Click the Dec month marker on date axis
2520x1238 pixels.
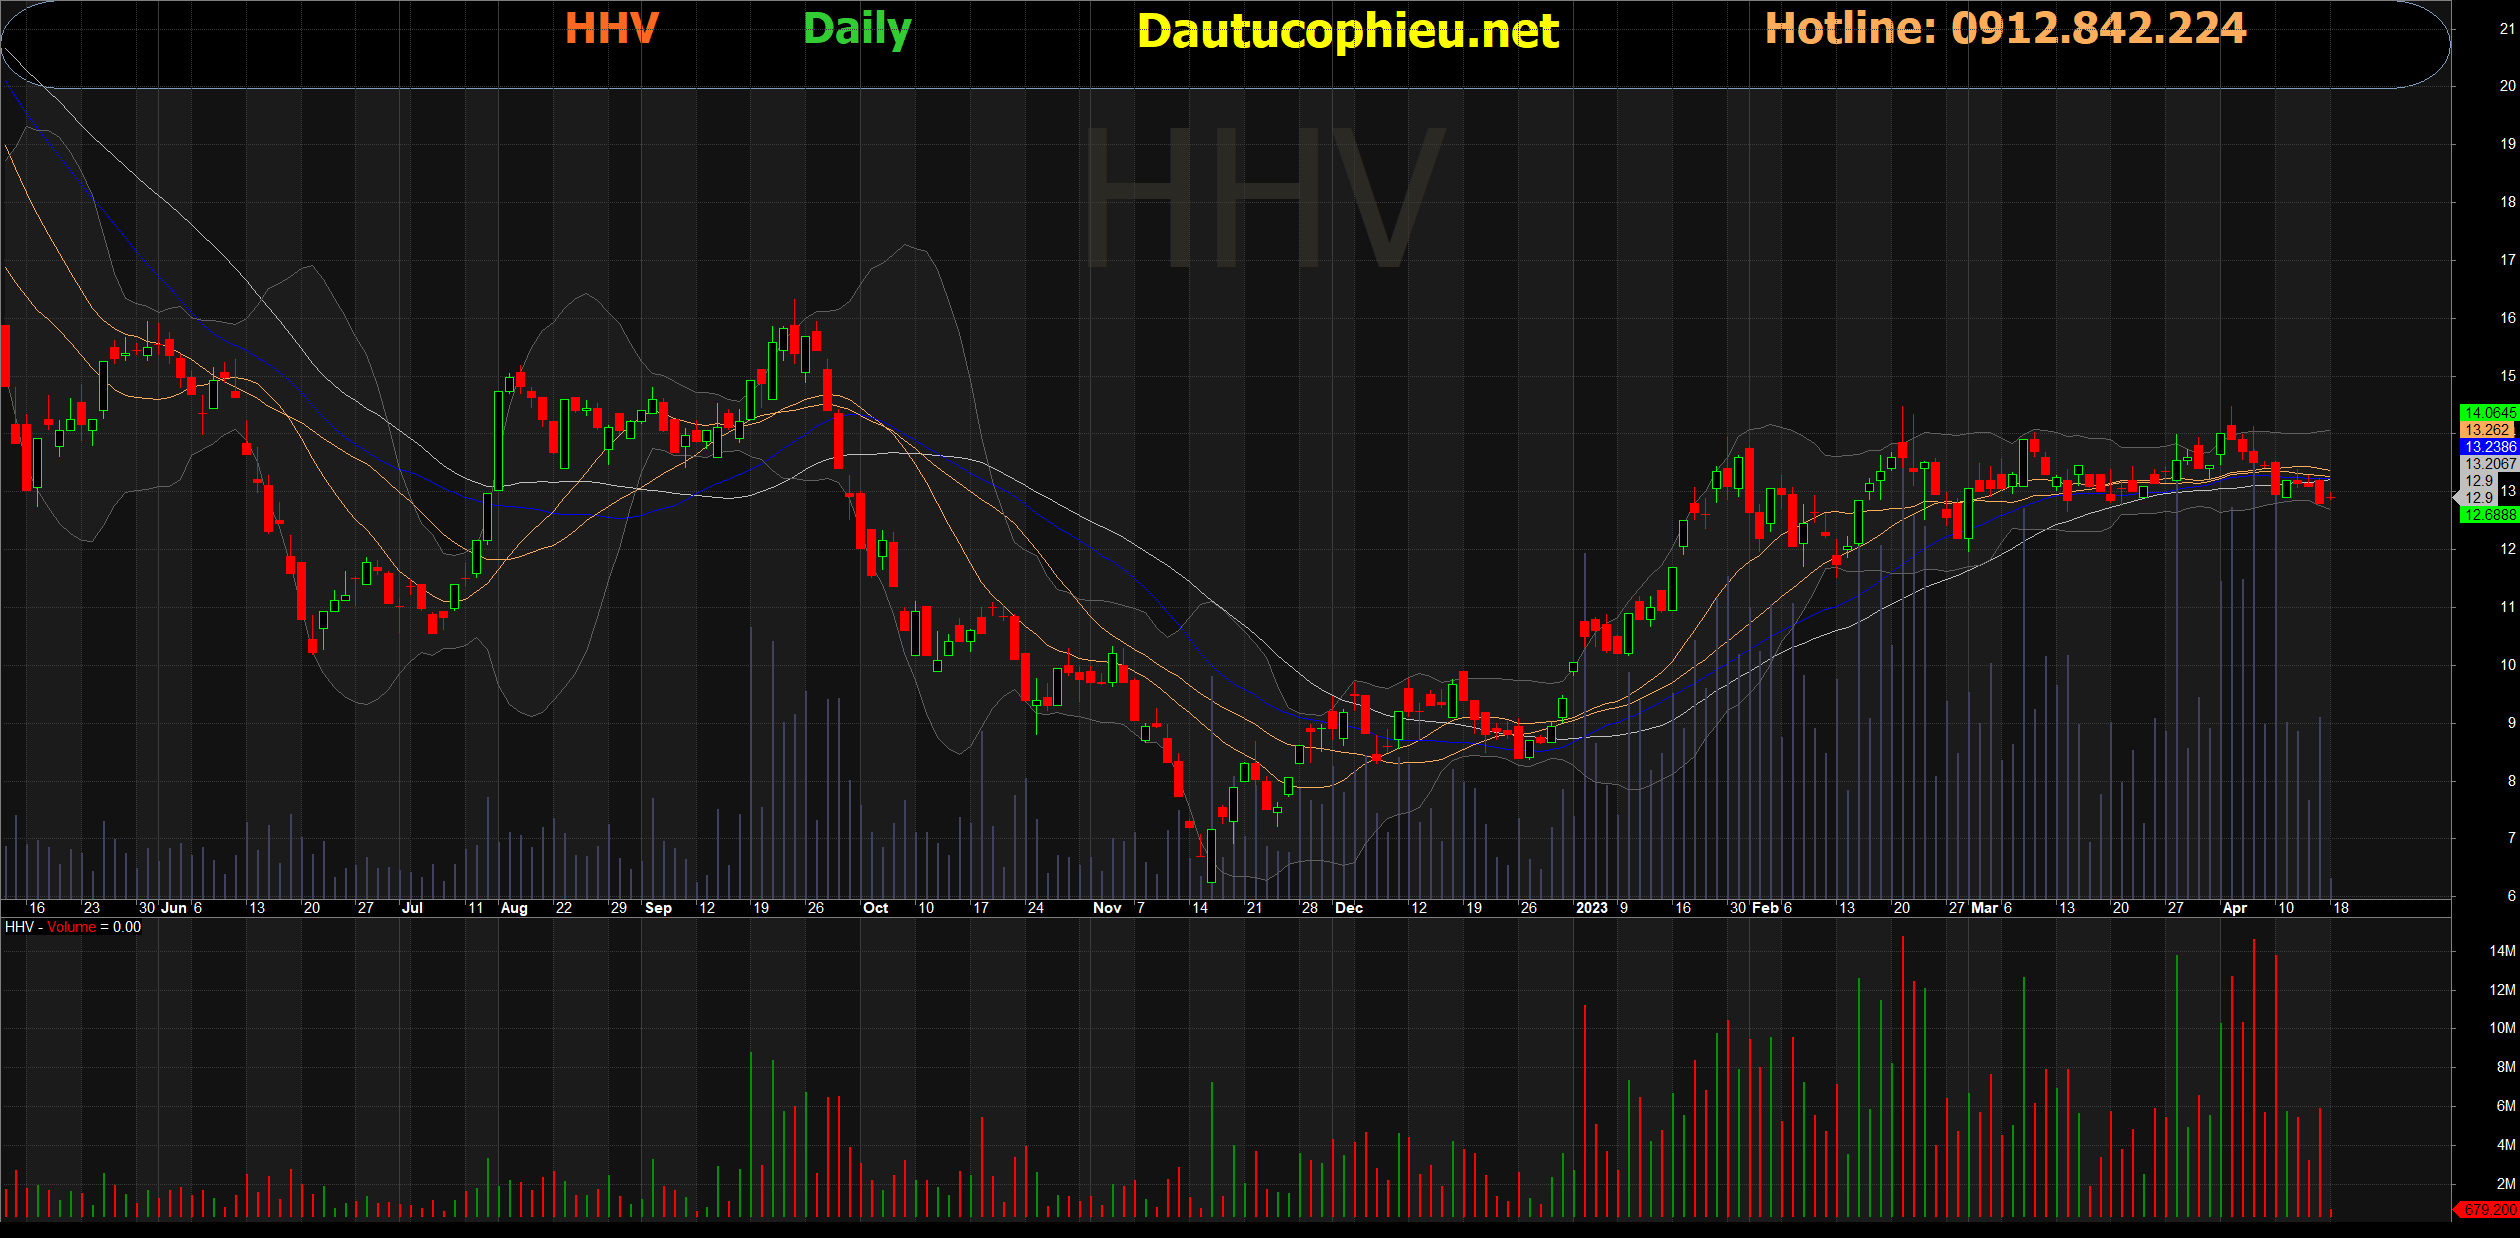click(1348, 908)
